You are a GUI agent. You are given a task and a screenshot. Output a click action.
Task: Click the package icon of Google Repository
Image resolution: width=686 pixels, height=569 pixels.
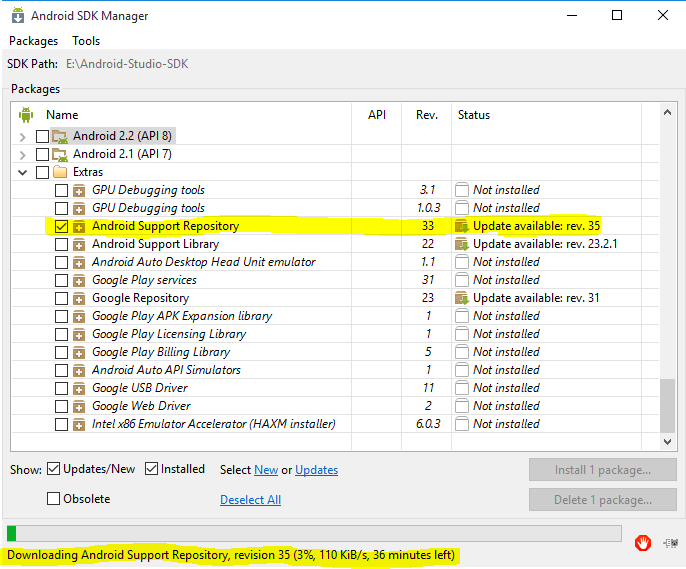click(79, 299)
